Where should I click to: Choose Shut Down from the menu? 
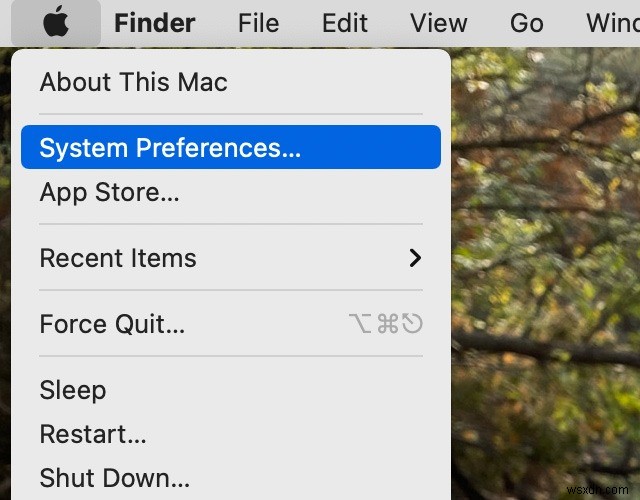pyautogui.click(x=114, y=478)
